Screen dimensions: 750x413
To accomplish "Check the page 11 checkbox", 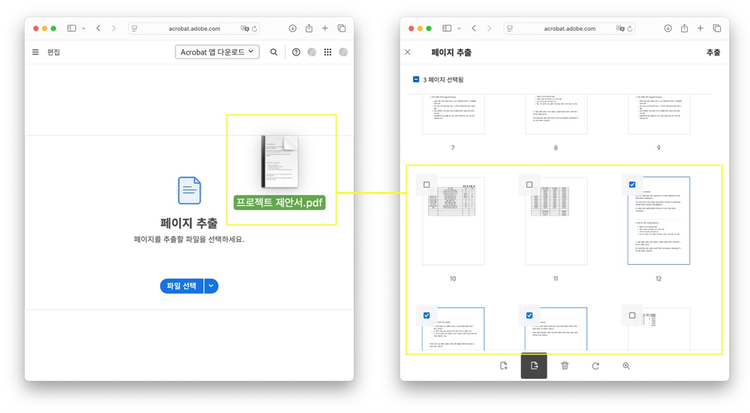I will click(529, 184).
